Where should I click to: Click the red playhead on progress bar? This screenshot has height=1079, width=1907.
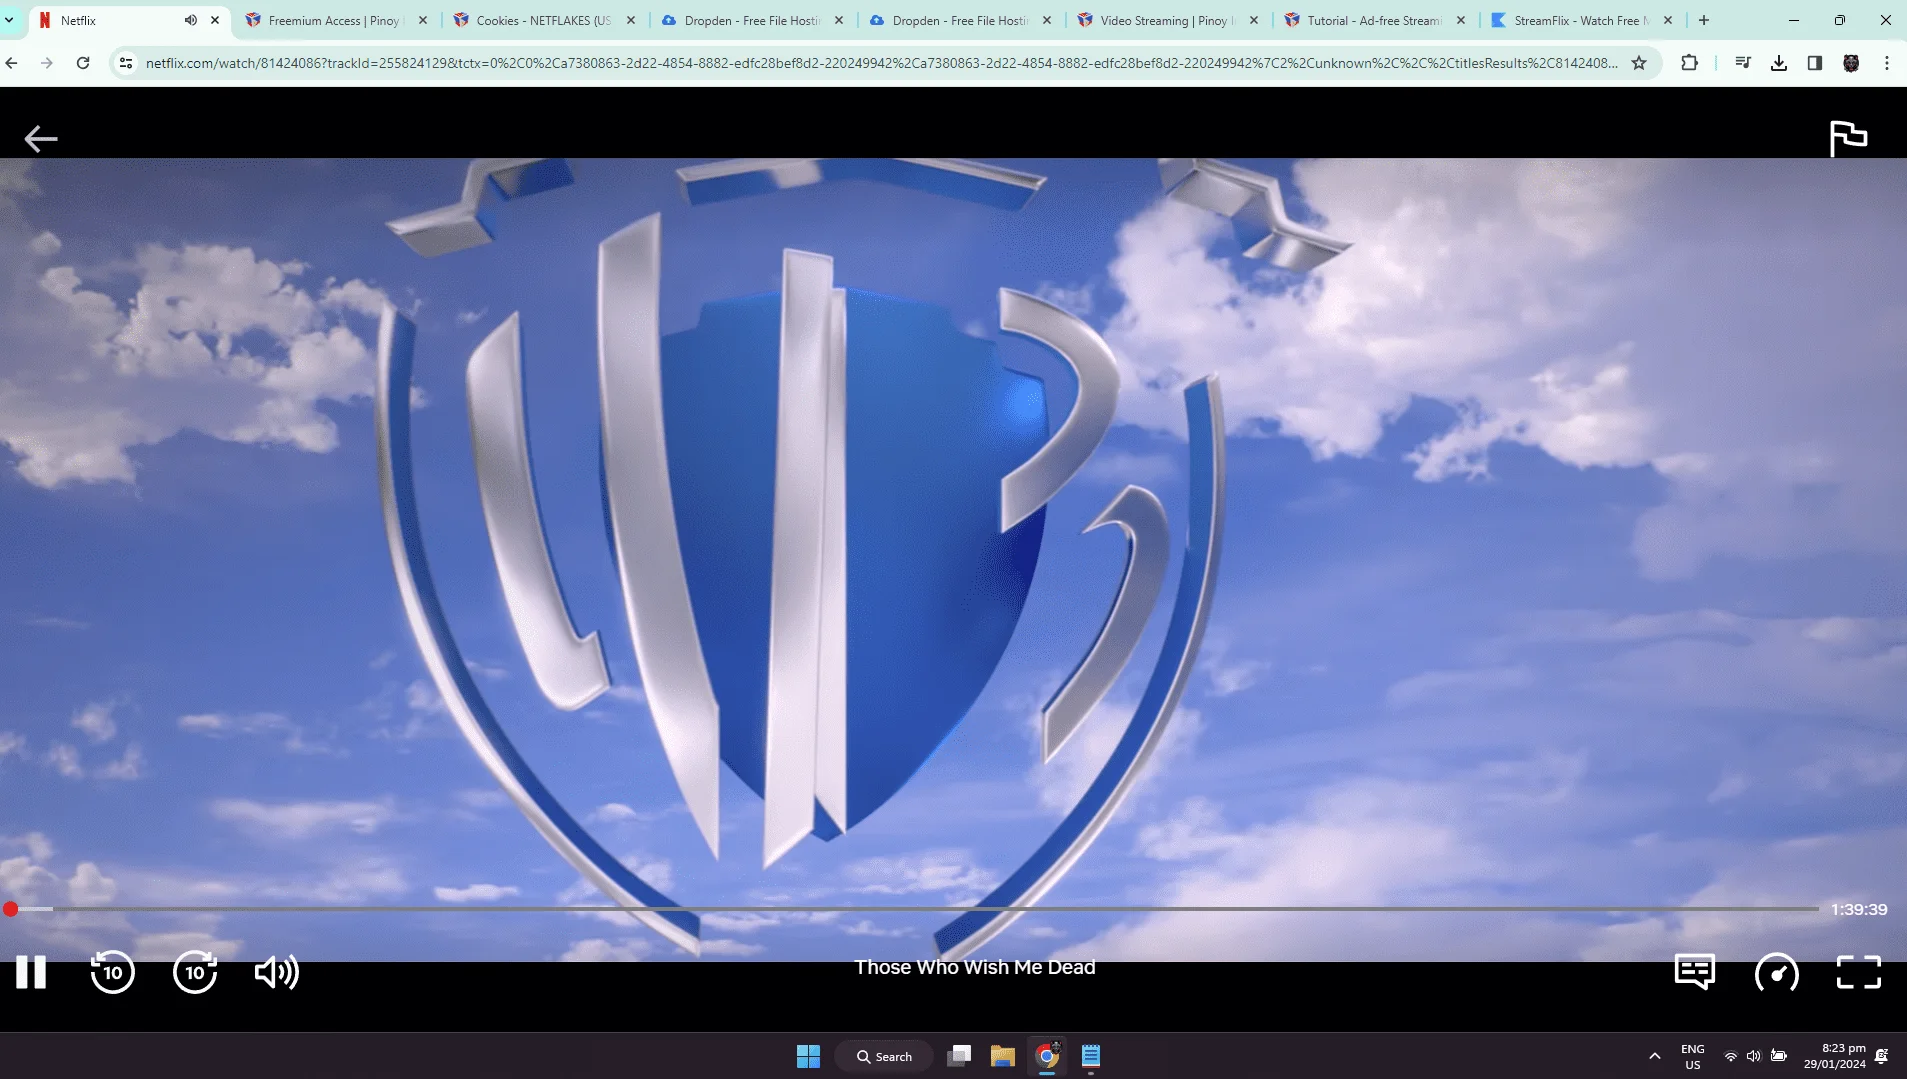[x=10, y=909]
